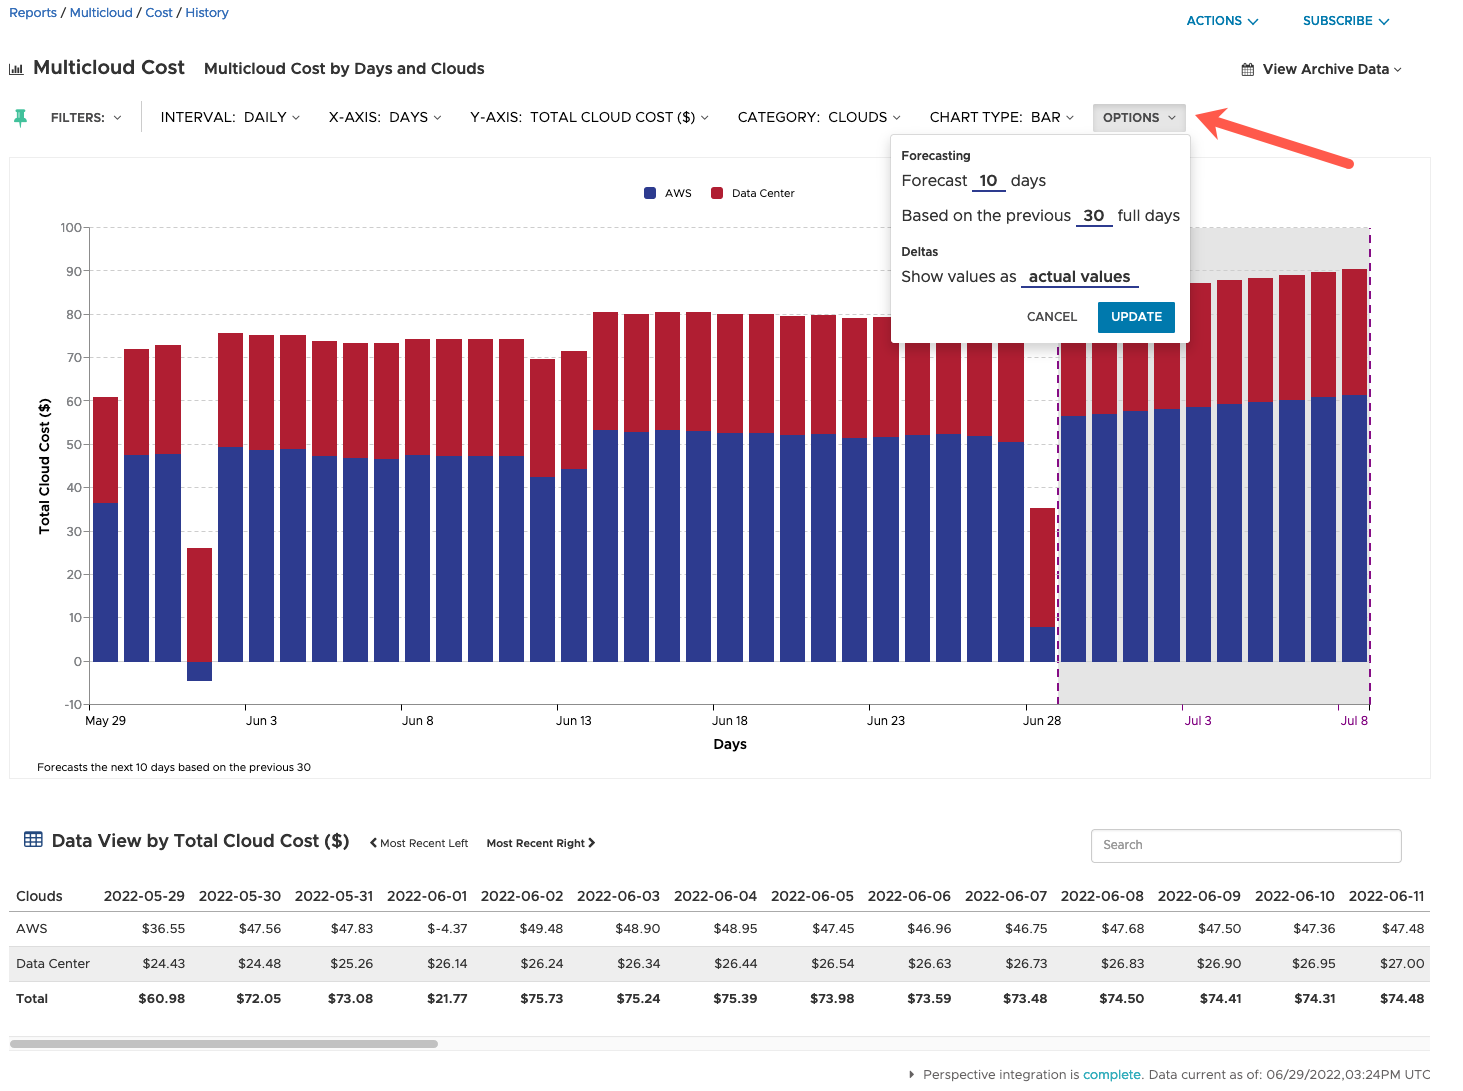Expand View Archive Data menu
Screen dimensions: 1463x1091
[x=1332, y=69]
